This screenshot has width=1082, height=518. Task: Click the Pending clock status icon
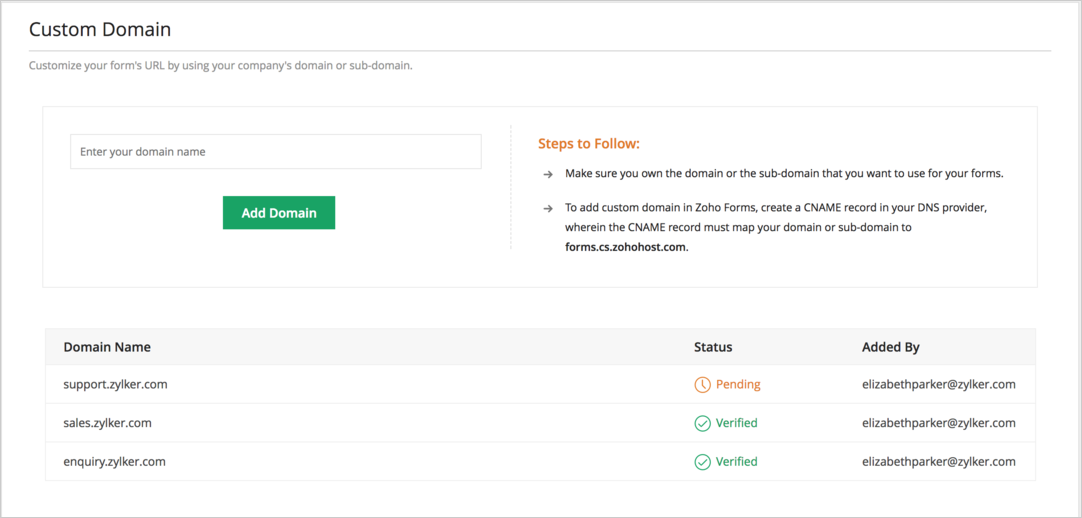(x=703, y=384)
